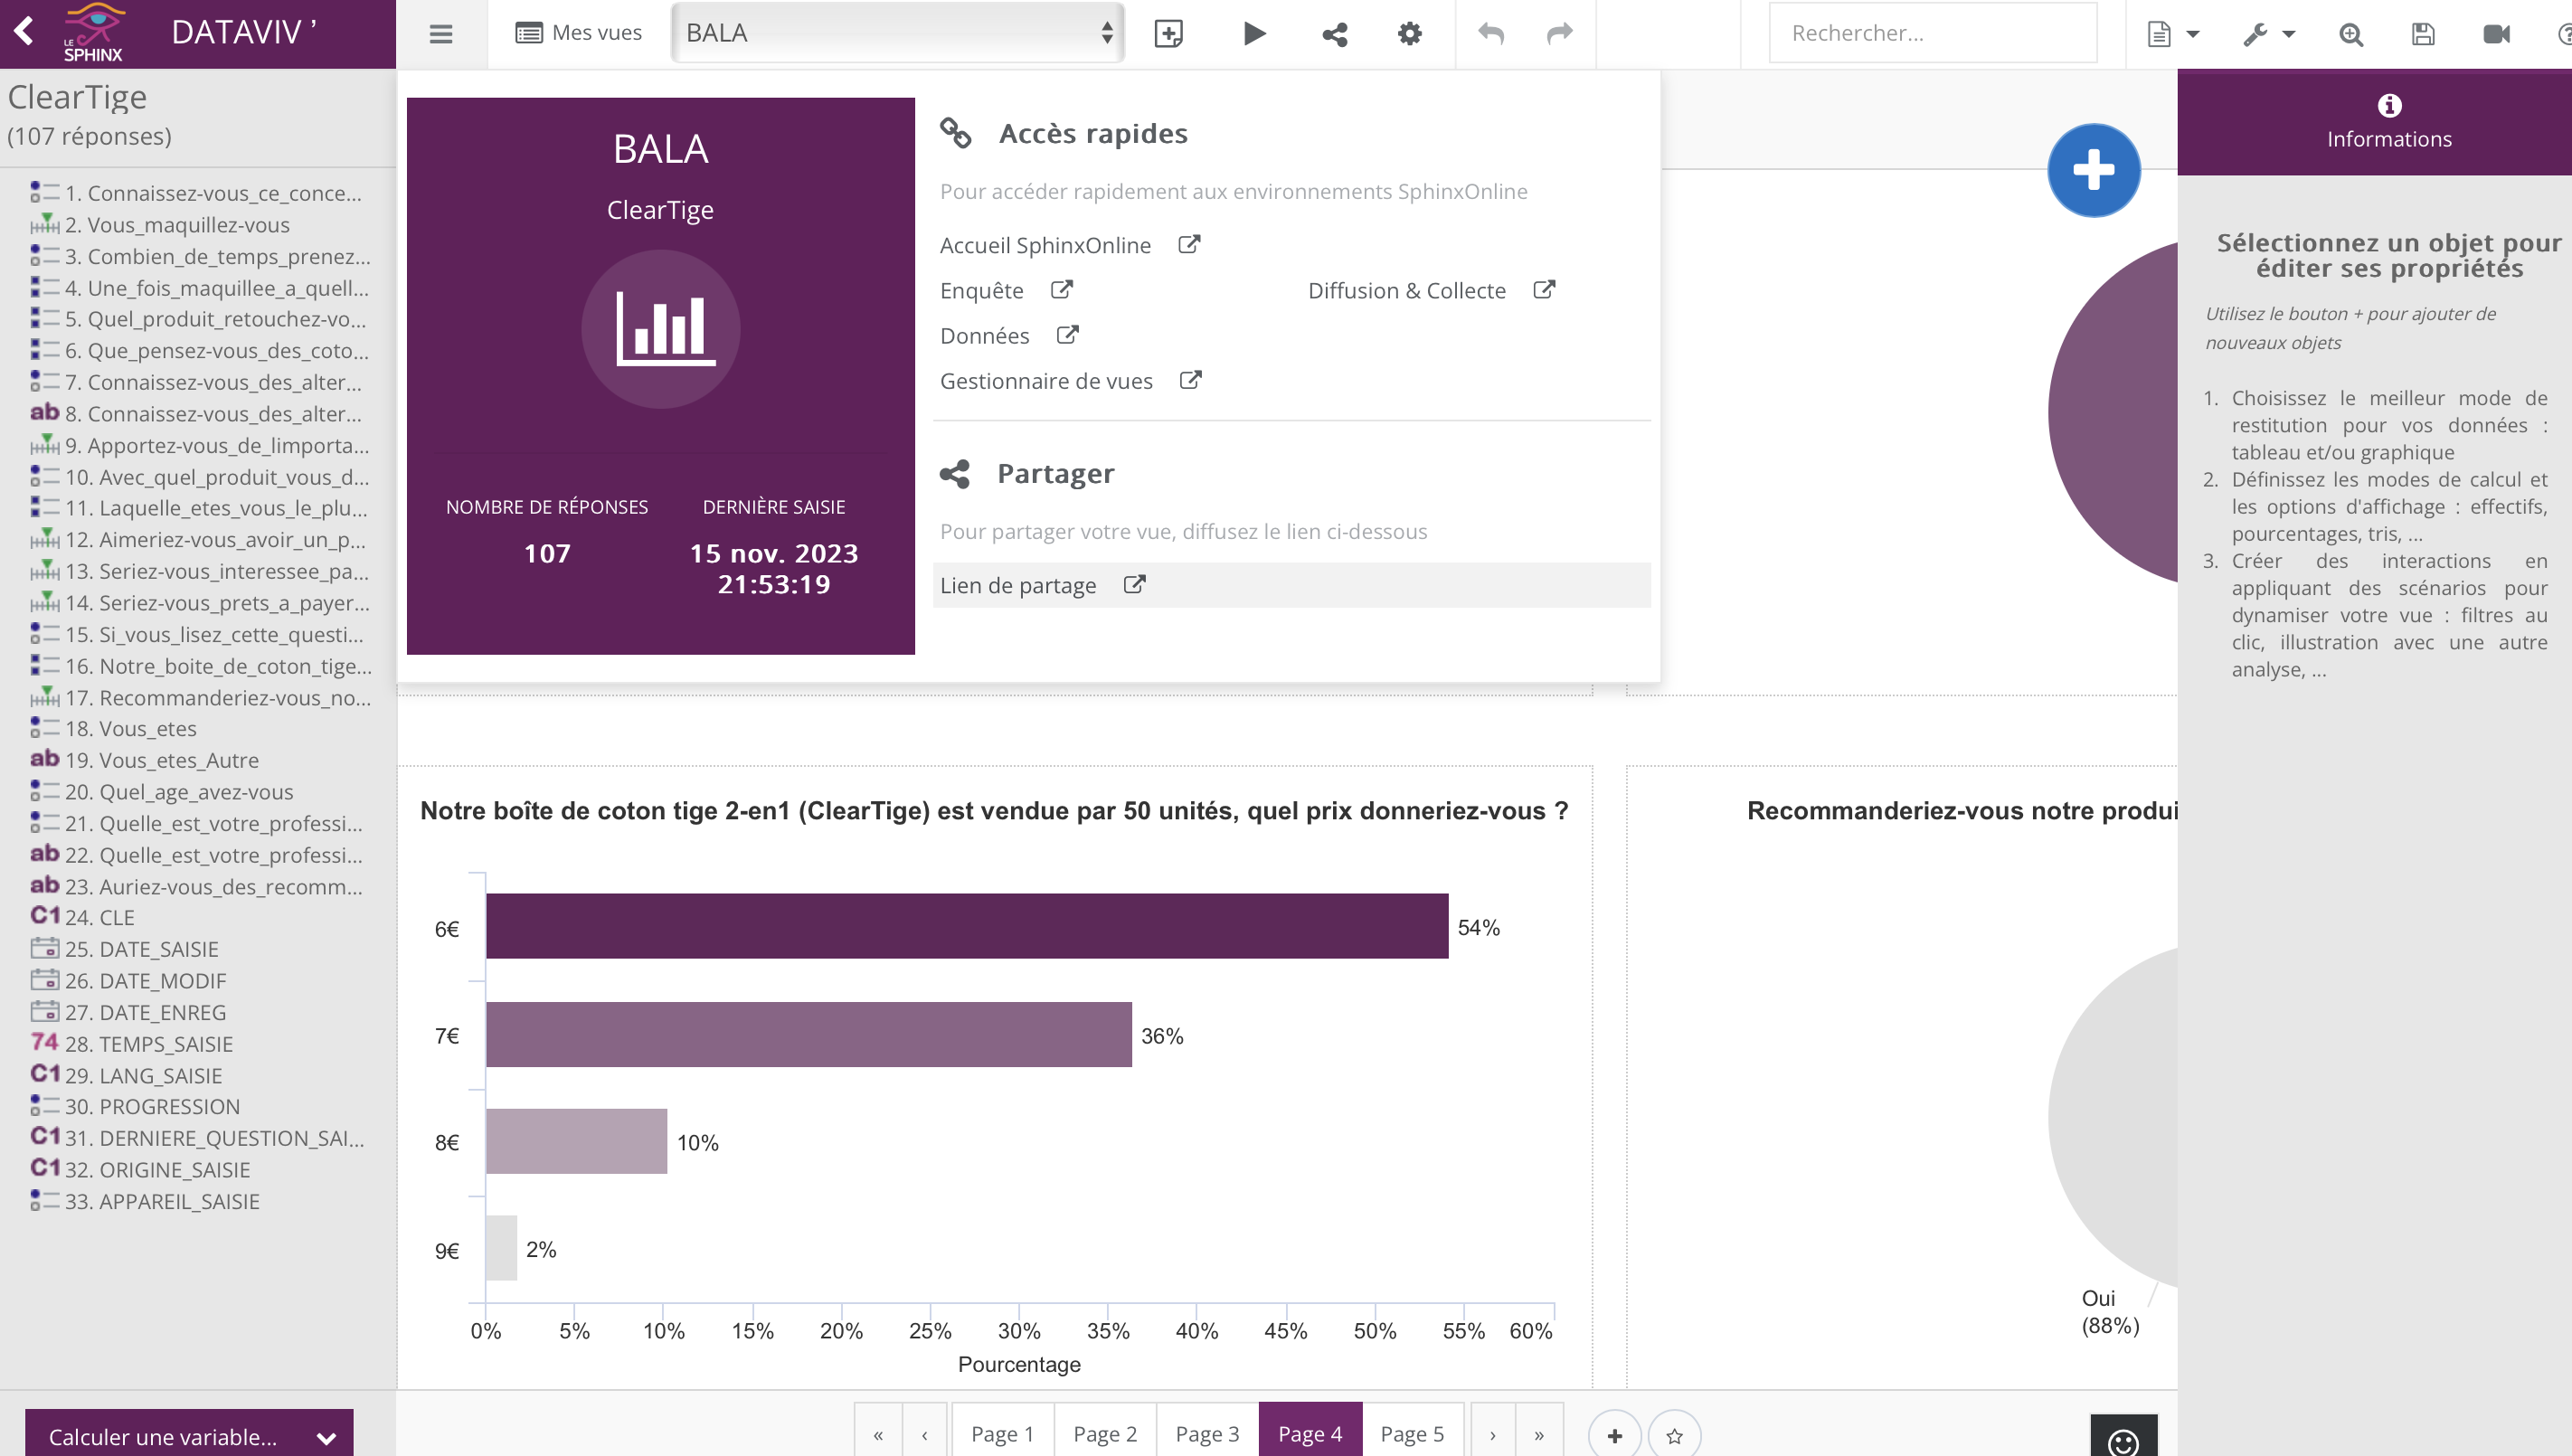Save the view with floppy icon
2572x1456 pixels.
pos(2422,34)
